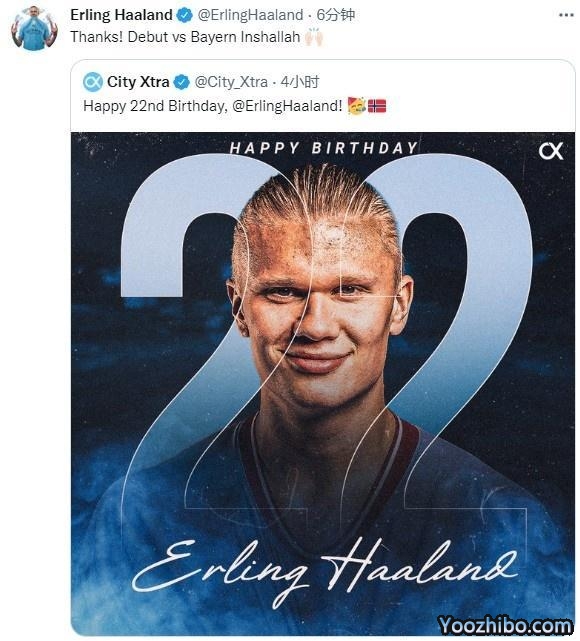Click the verified badge next to City Xtra
580x641 pixels.
coord(181,82)
